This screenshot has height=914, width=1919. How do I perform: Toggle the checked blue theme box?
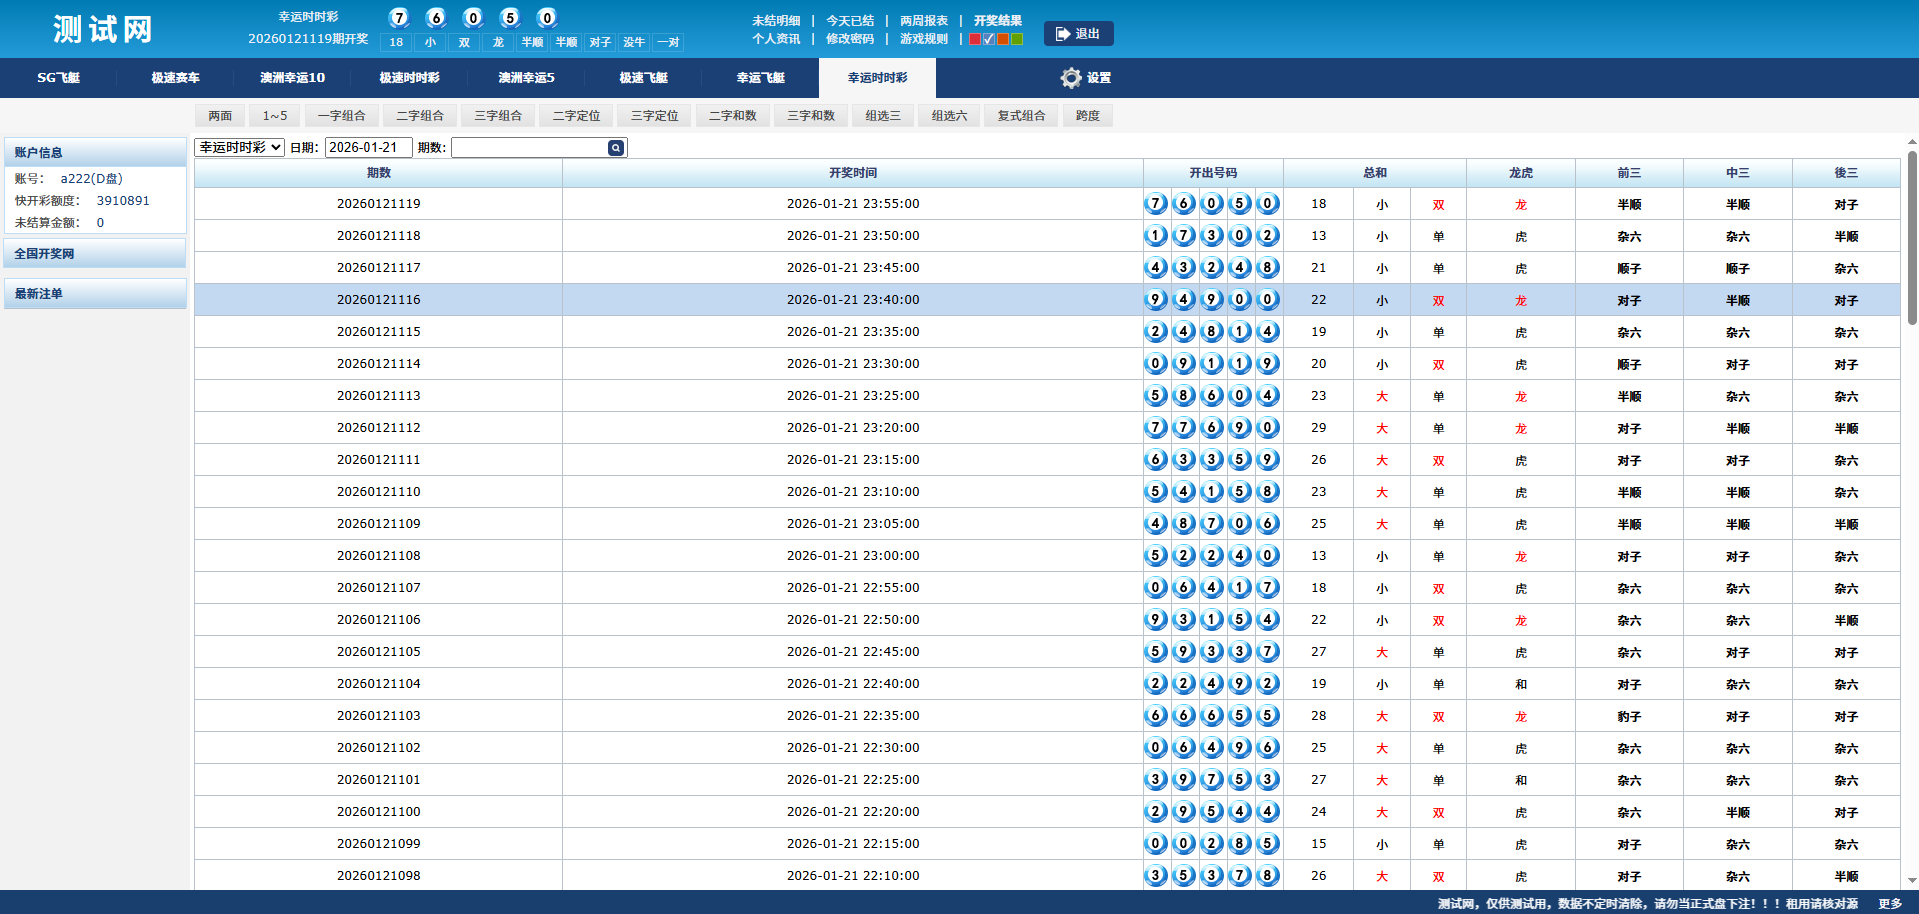pos(989,39)
